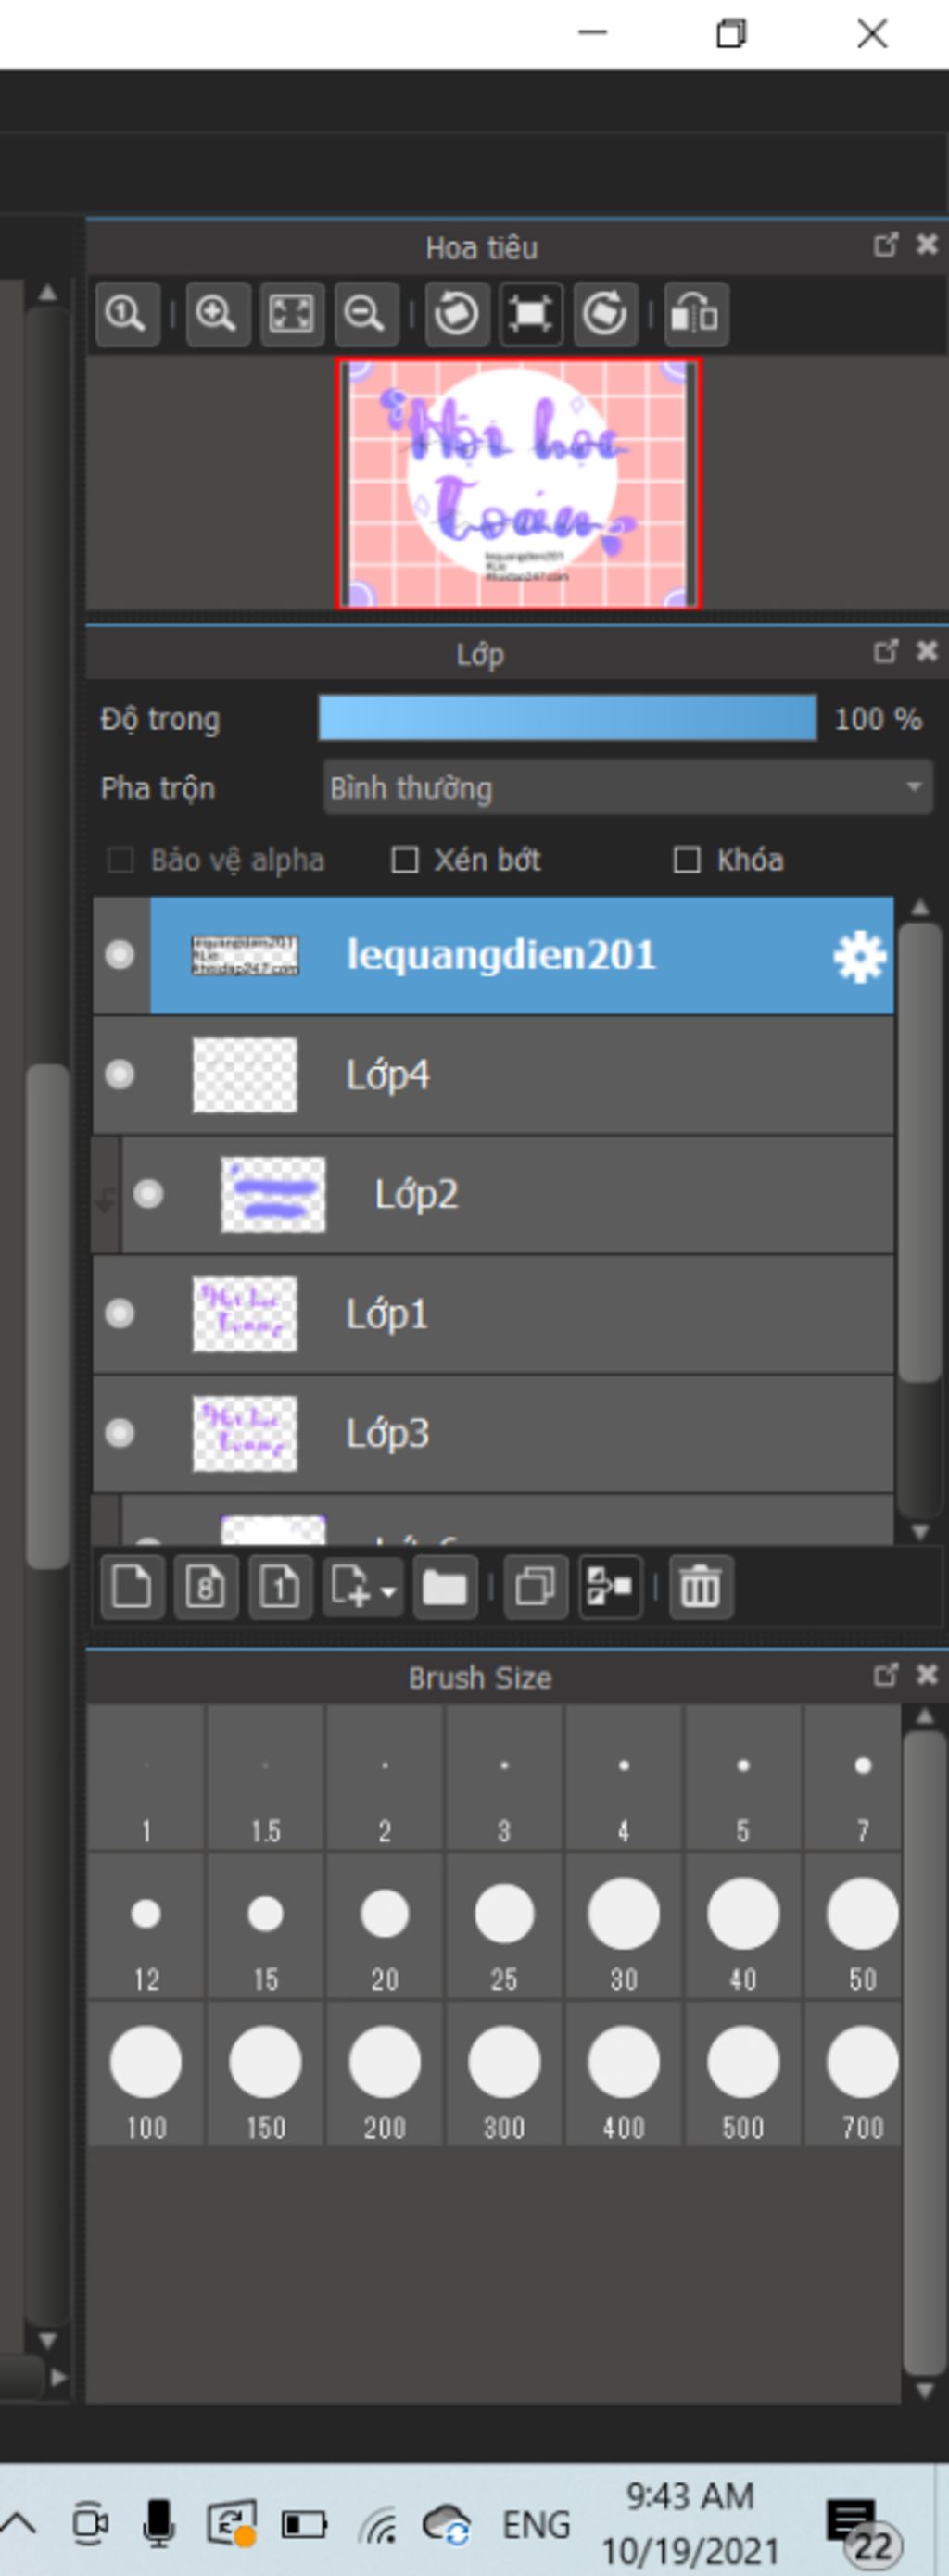Open the Wi-Fi network tray icon
Image resolution: width=949 pixels, height=2576 pixels.
379,2526
